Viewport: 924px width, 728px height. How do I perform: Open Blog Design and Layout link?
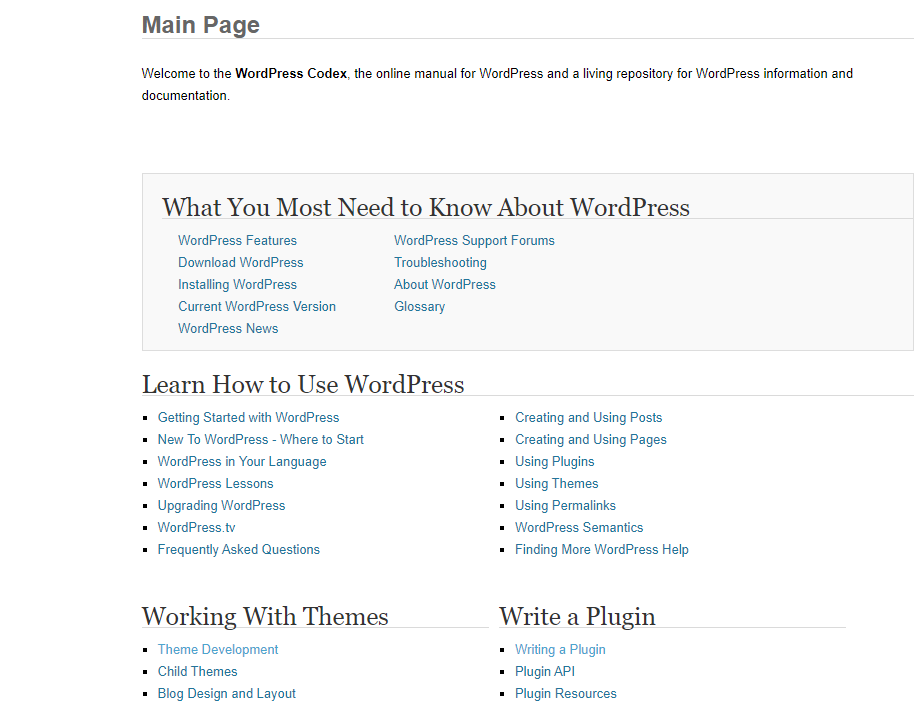click(x=227, y=694)
